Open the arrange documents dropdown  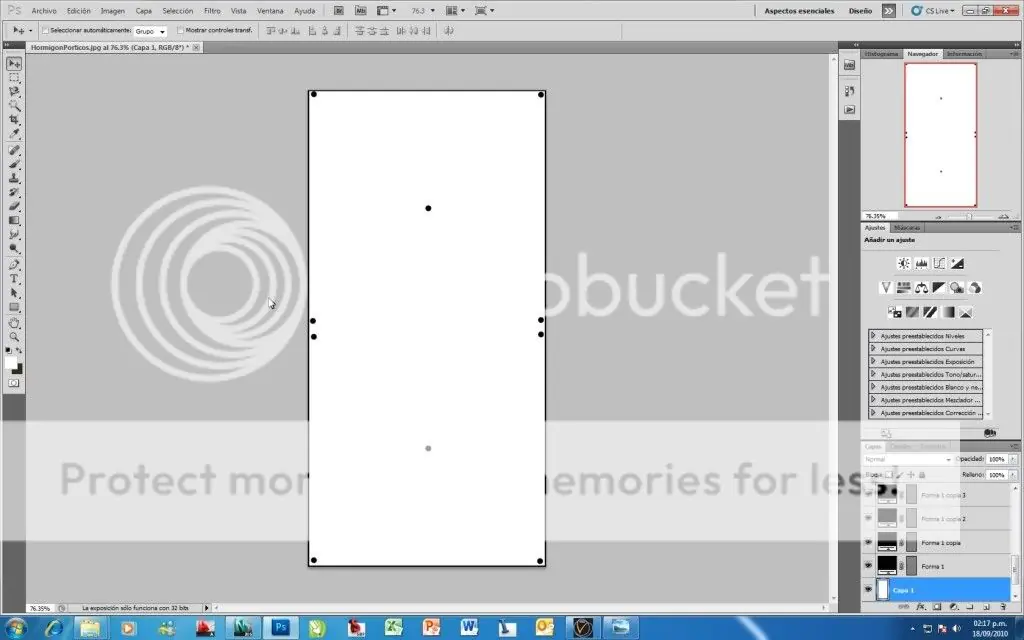[455, 10]
